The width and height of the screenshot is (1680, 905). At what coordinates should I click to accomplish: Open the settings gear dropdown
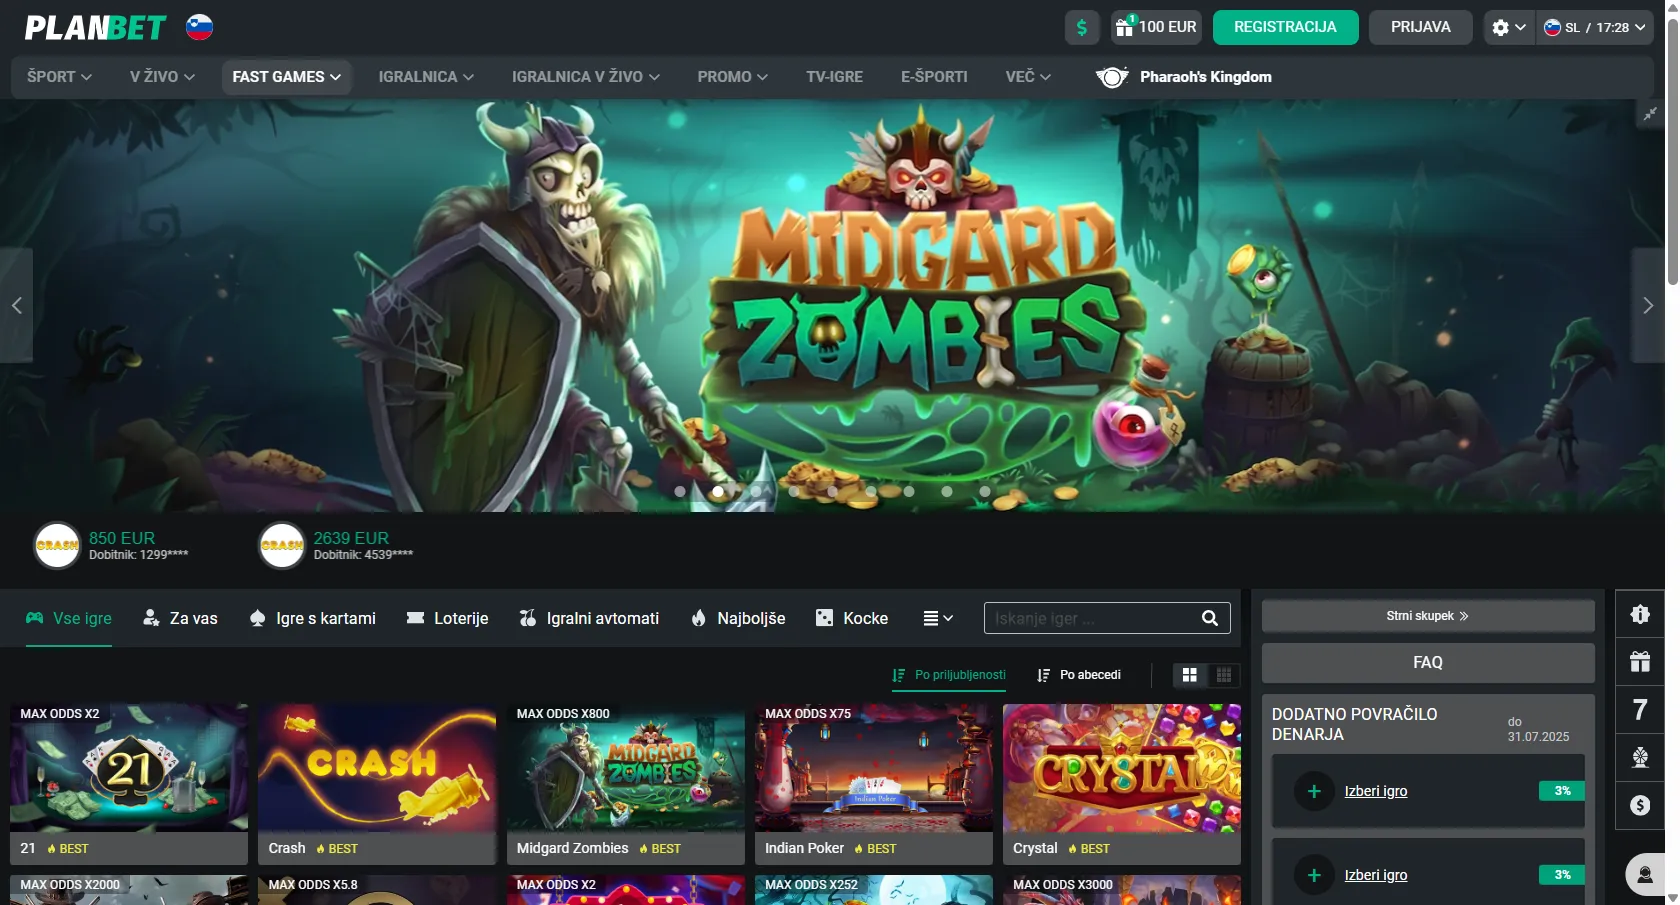1508,27
